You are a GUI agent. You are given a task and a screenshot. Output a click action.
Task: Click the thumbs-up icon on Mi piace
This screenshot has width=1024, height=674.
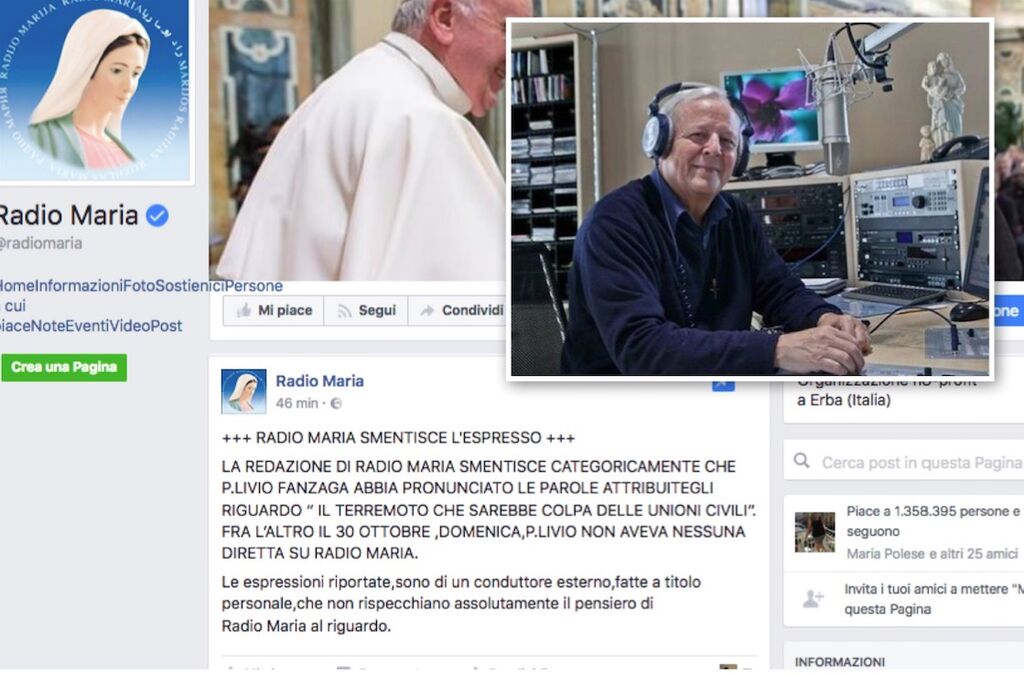click(x=244, y=310)
